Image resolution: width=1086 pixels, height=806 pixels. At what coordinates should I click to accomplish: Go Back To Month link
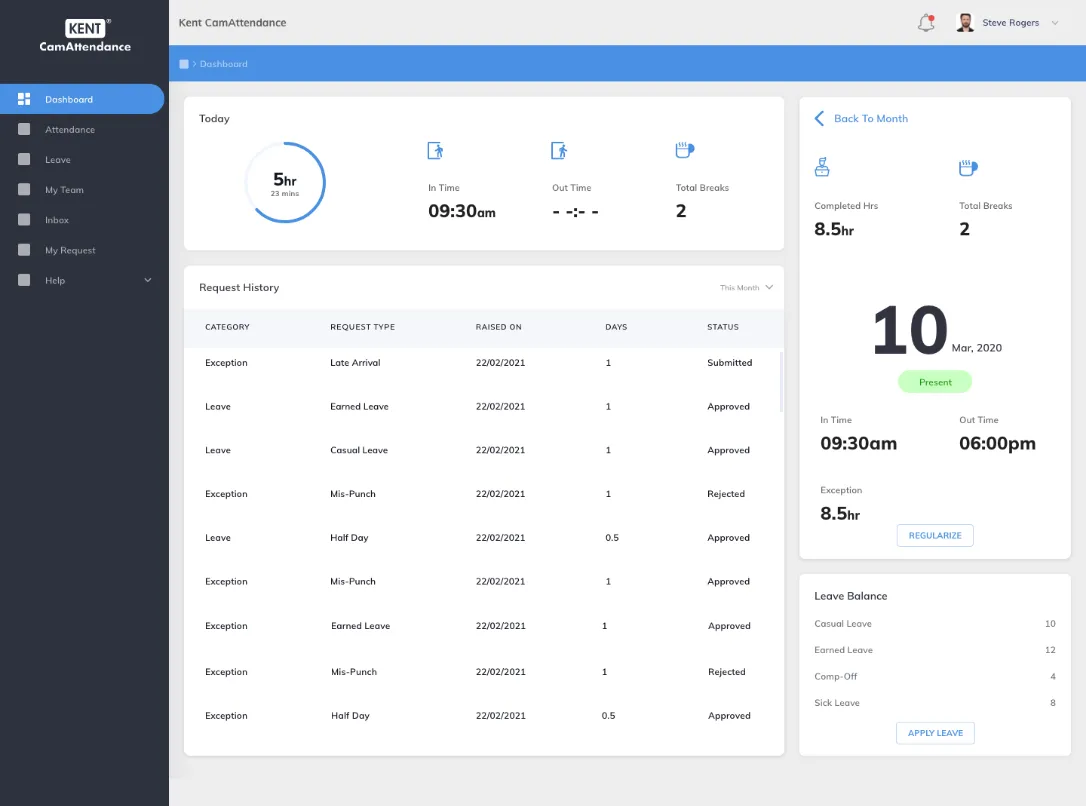coord(871,118)
